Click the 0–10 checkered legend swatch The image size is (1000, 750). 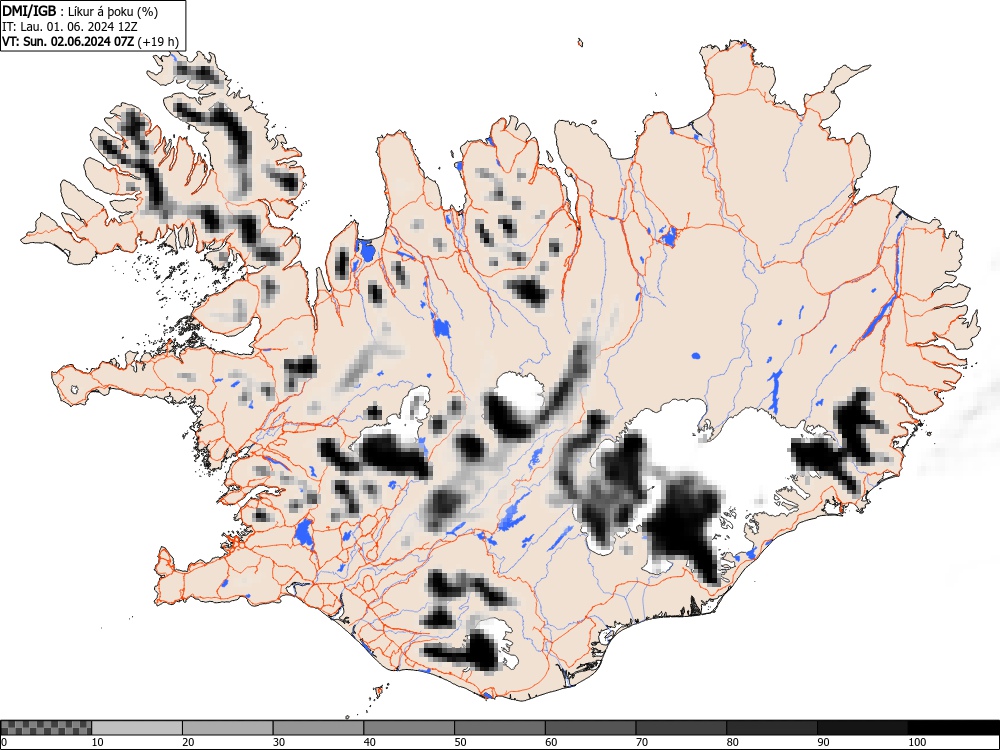click(x=46, y=728)
